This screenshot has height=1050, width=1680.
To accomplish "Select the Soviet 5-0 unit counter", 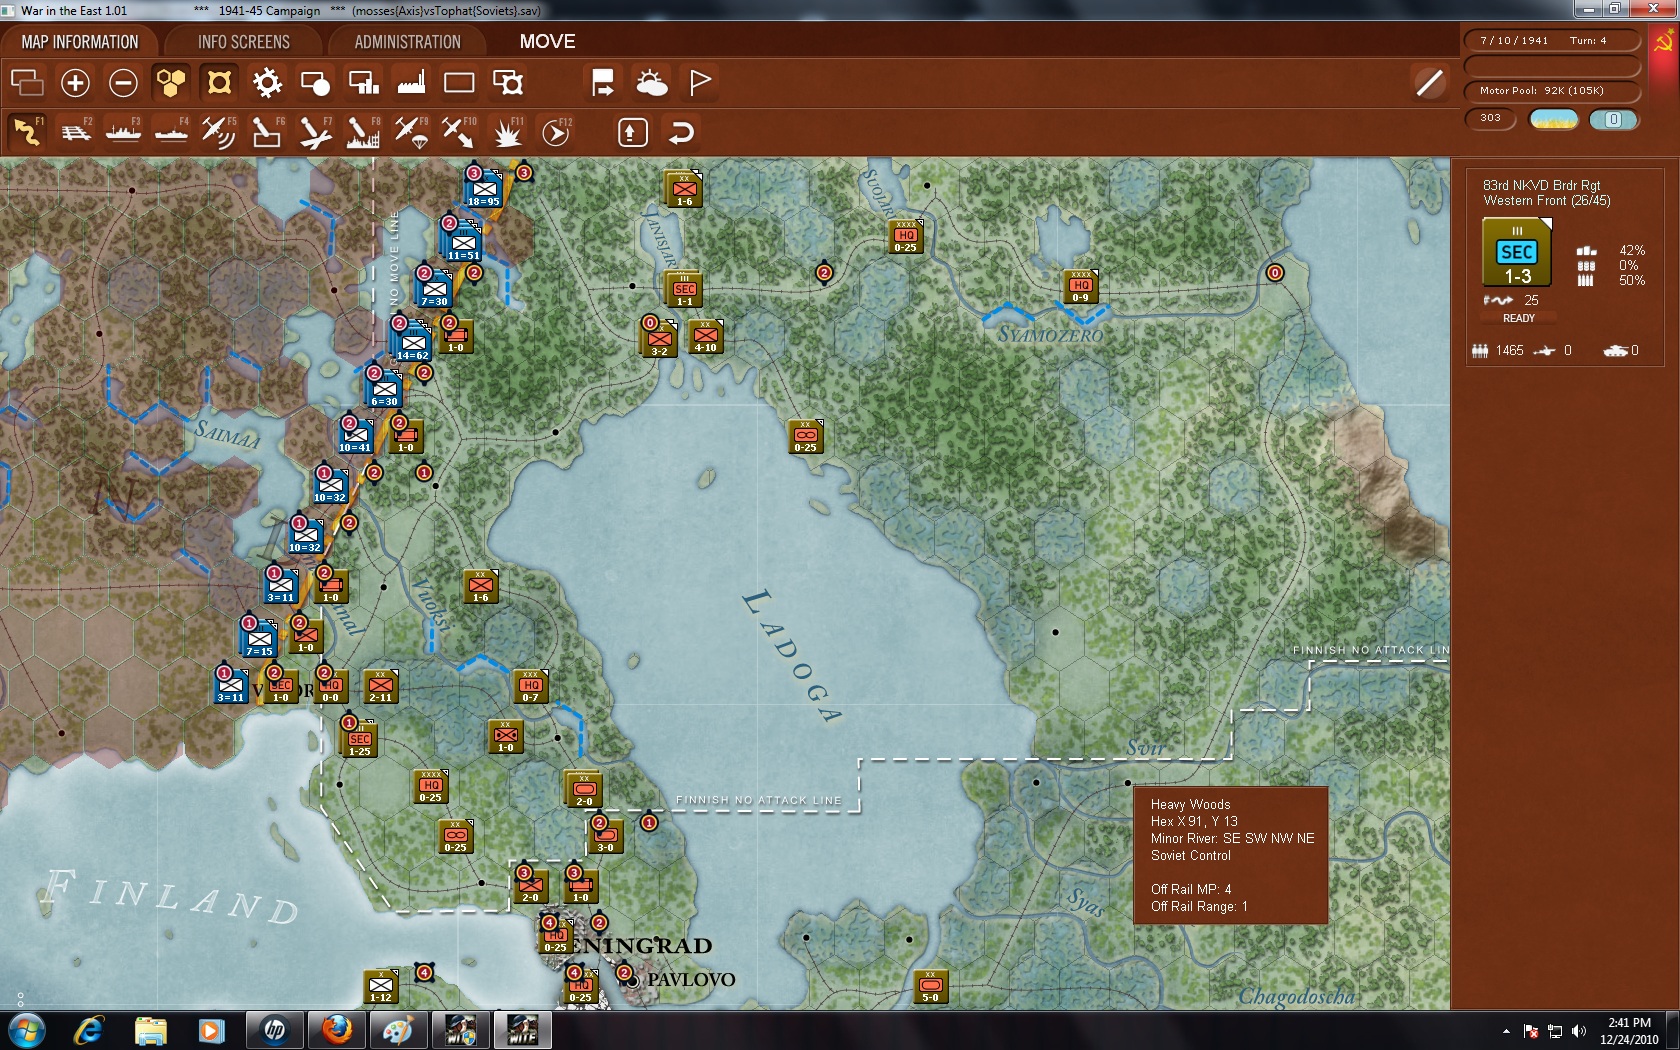I will pyautogui.click(x=930, y=988).
